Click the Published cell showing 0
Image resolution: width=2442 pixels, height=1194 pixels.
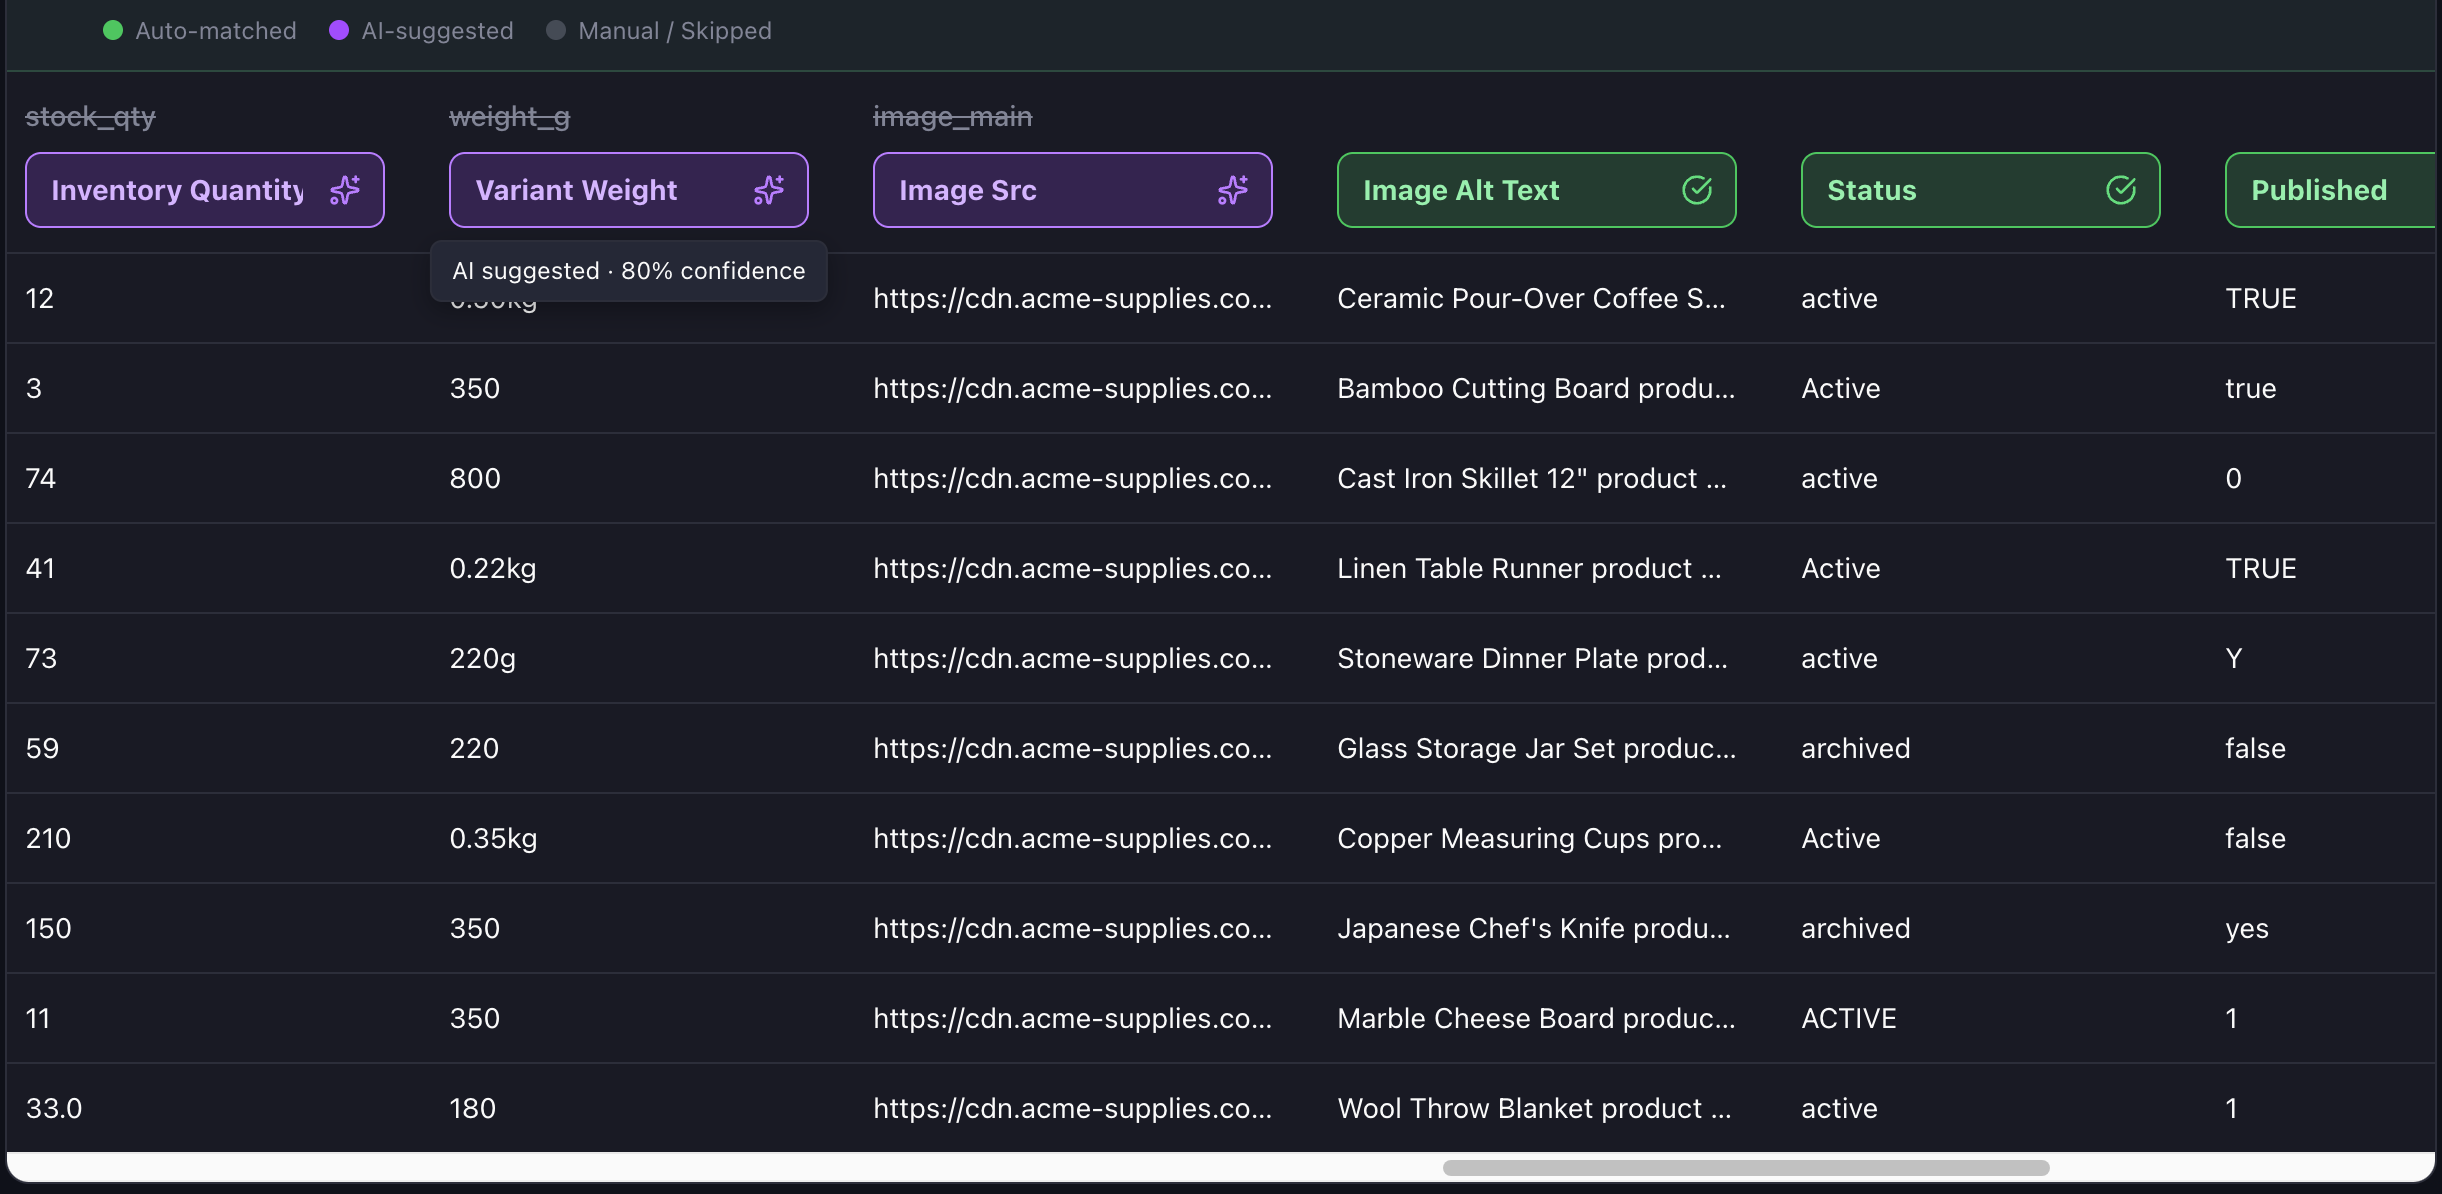[x=2234, y=478]
